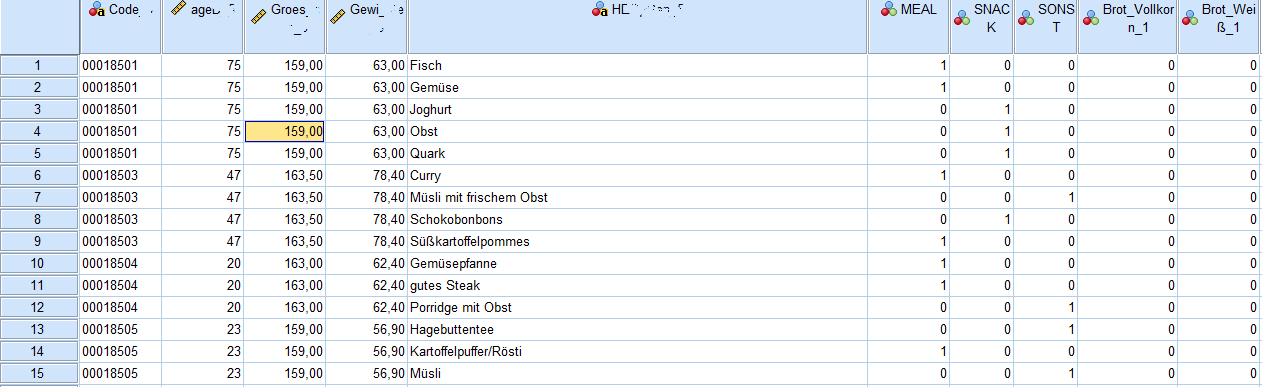The width and height of the screenshot is (1262, 387).
Task: Click the weight value 56,90 in row 13
Action: tap(366, 330)
